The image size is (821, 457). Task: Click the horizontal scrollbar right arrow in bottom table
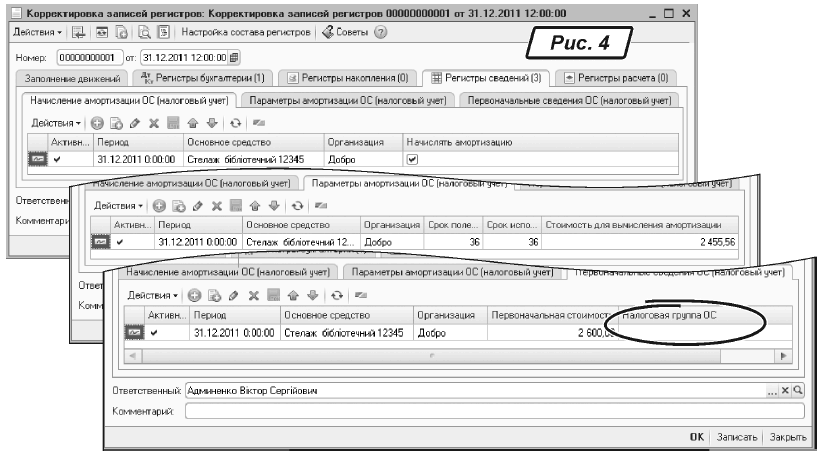click(783, 356)
